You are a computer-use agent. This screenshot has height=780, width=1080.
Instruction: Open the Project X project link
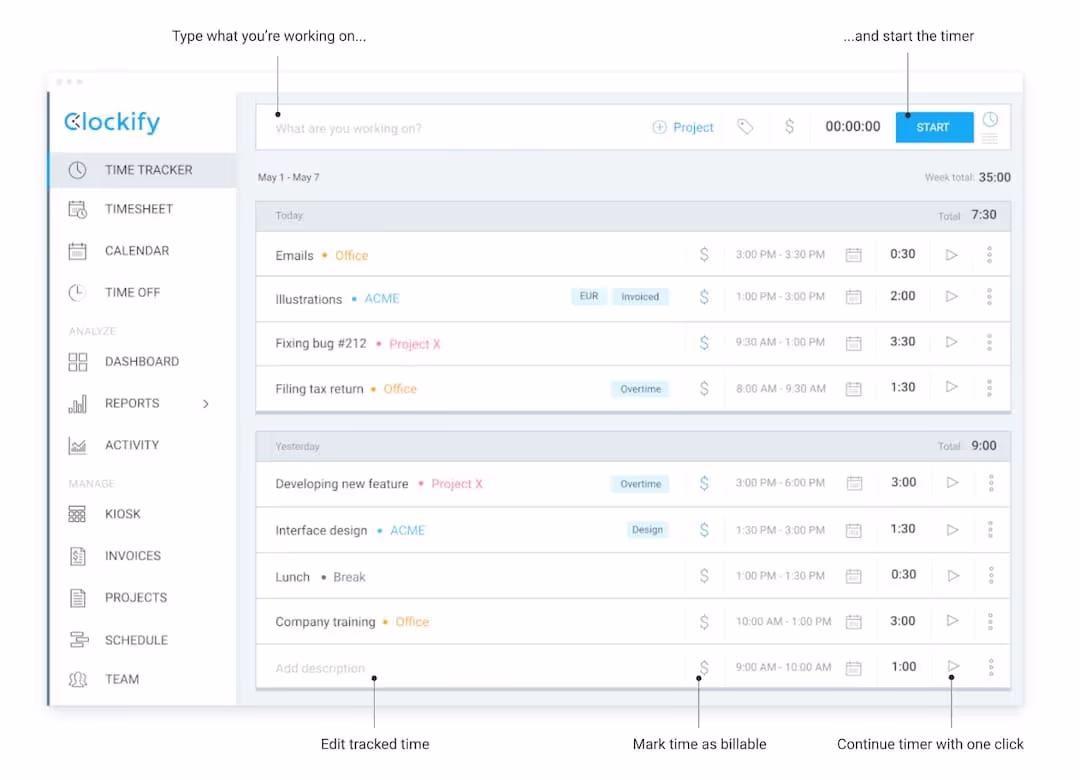pos(414,343)
